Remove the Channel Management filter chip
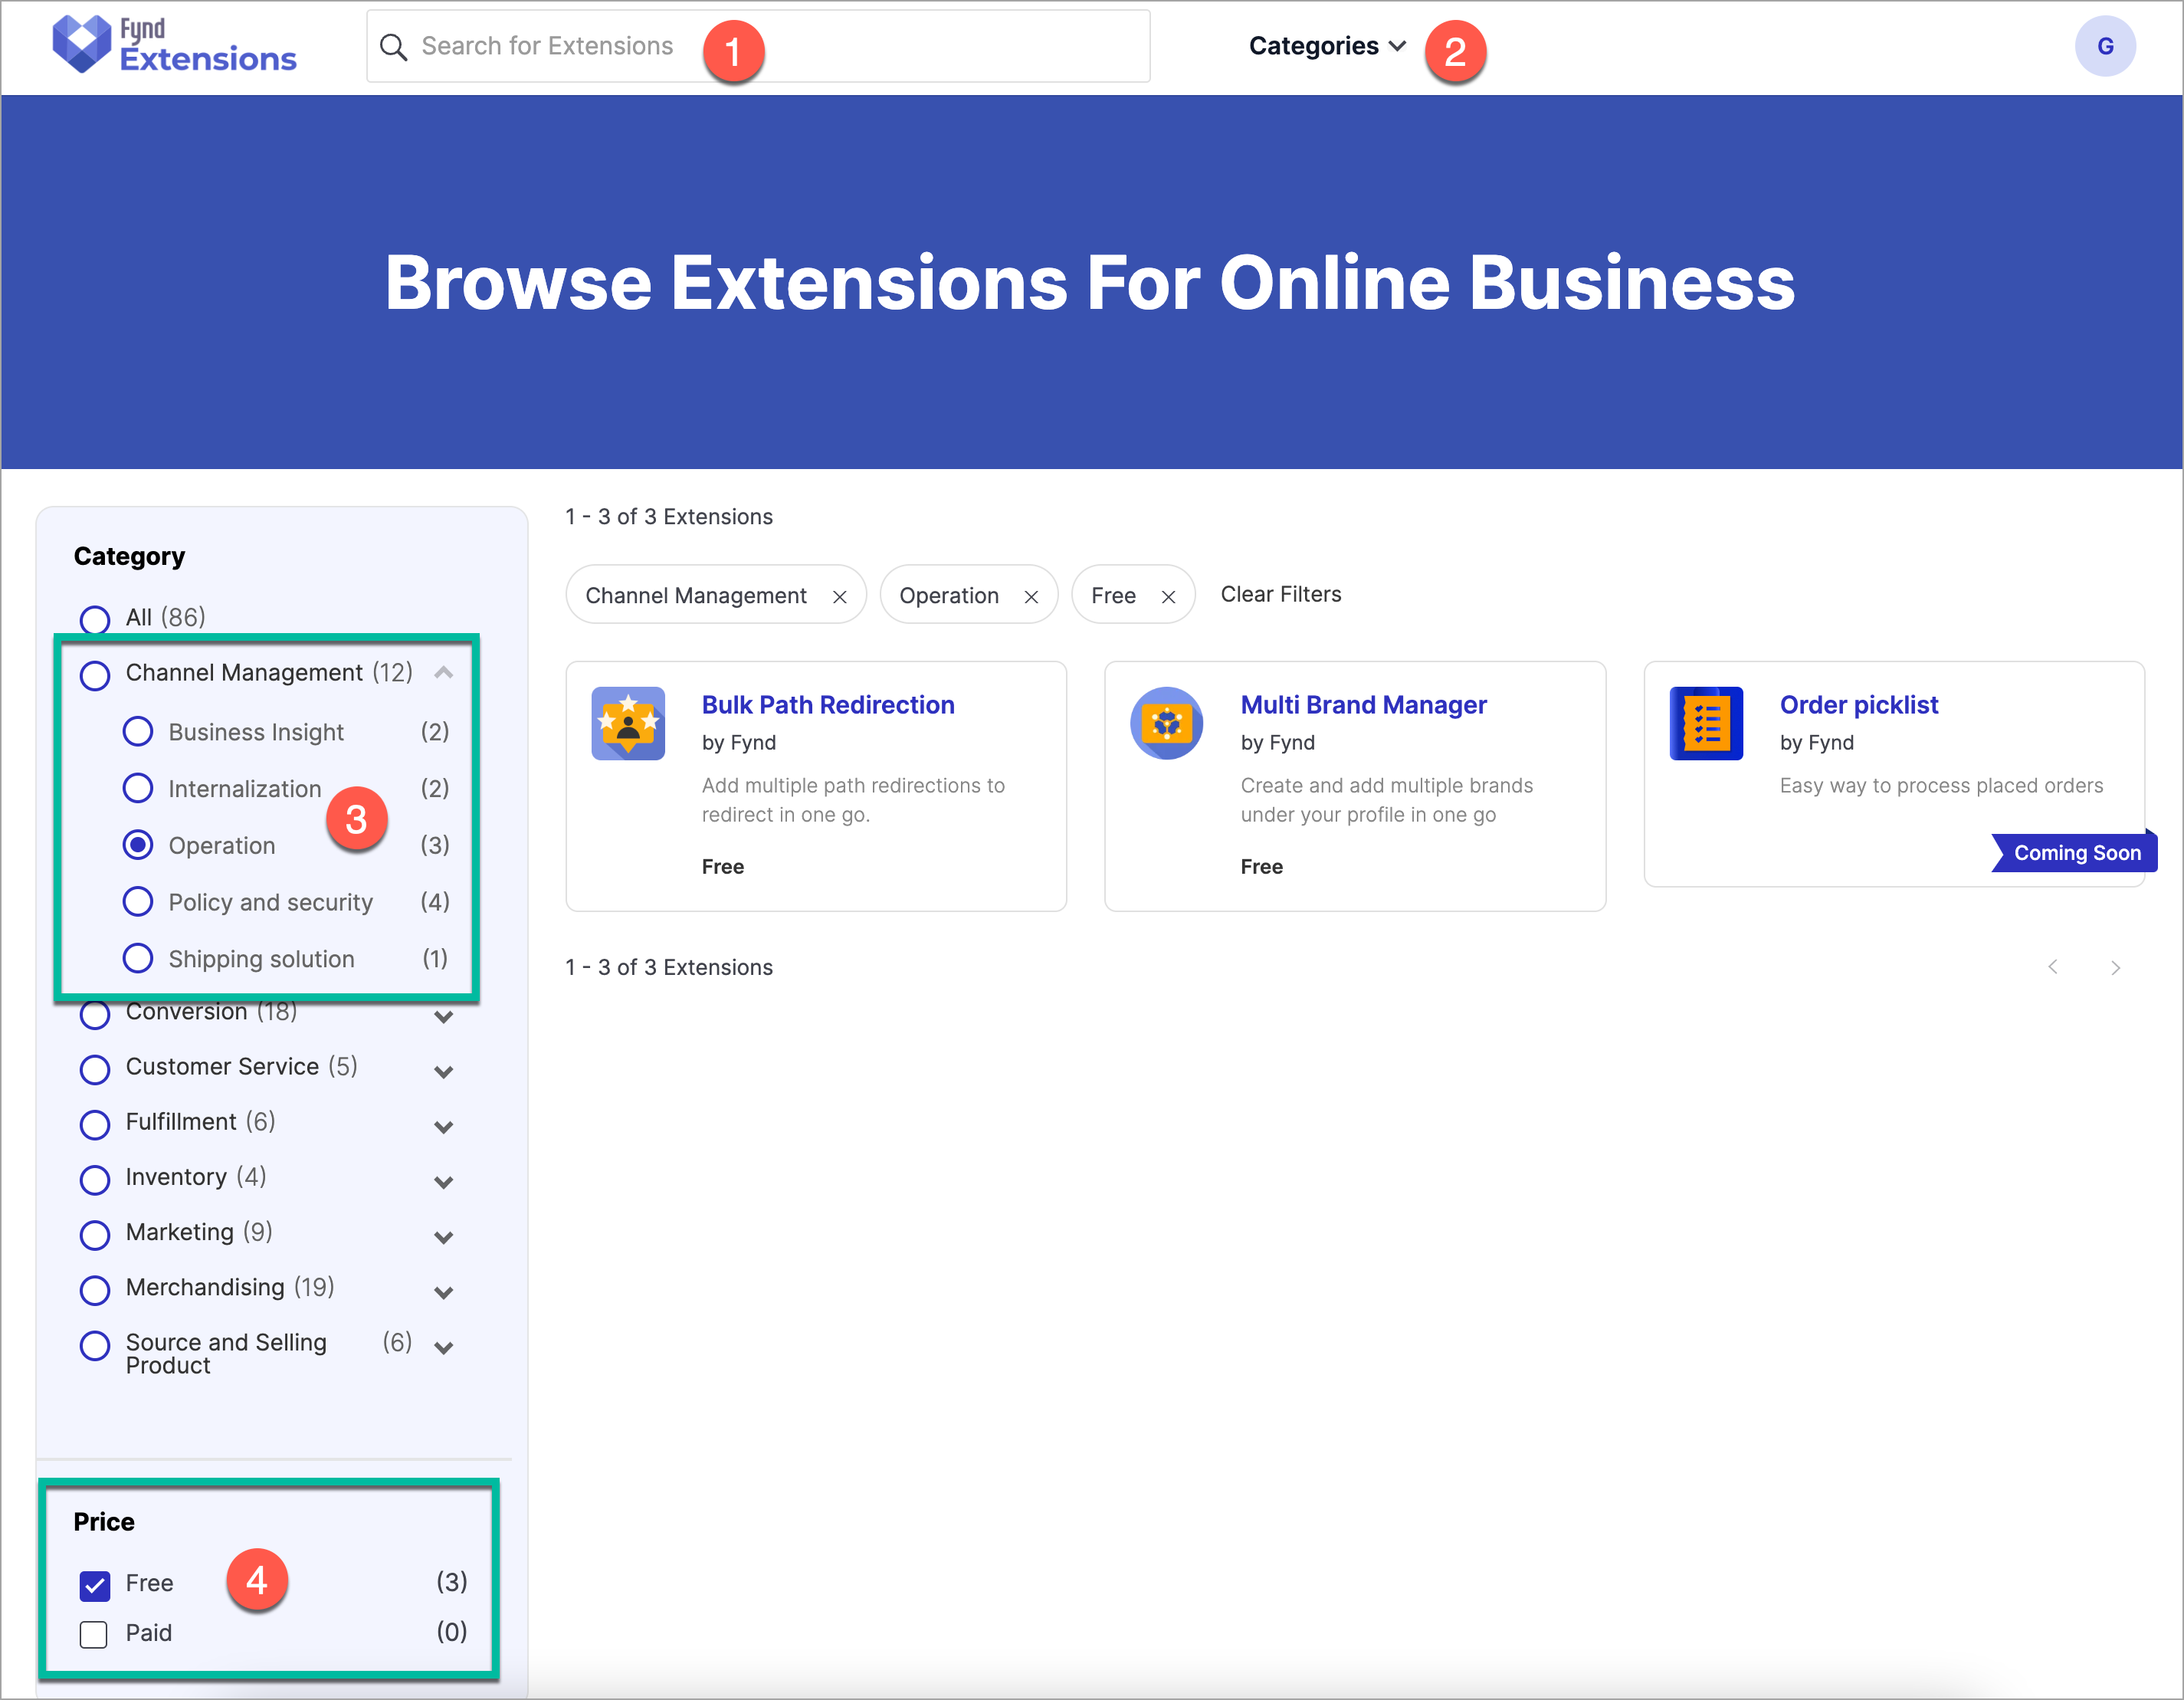2184x1700 pixels. 840,597
